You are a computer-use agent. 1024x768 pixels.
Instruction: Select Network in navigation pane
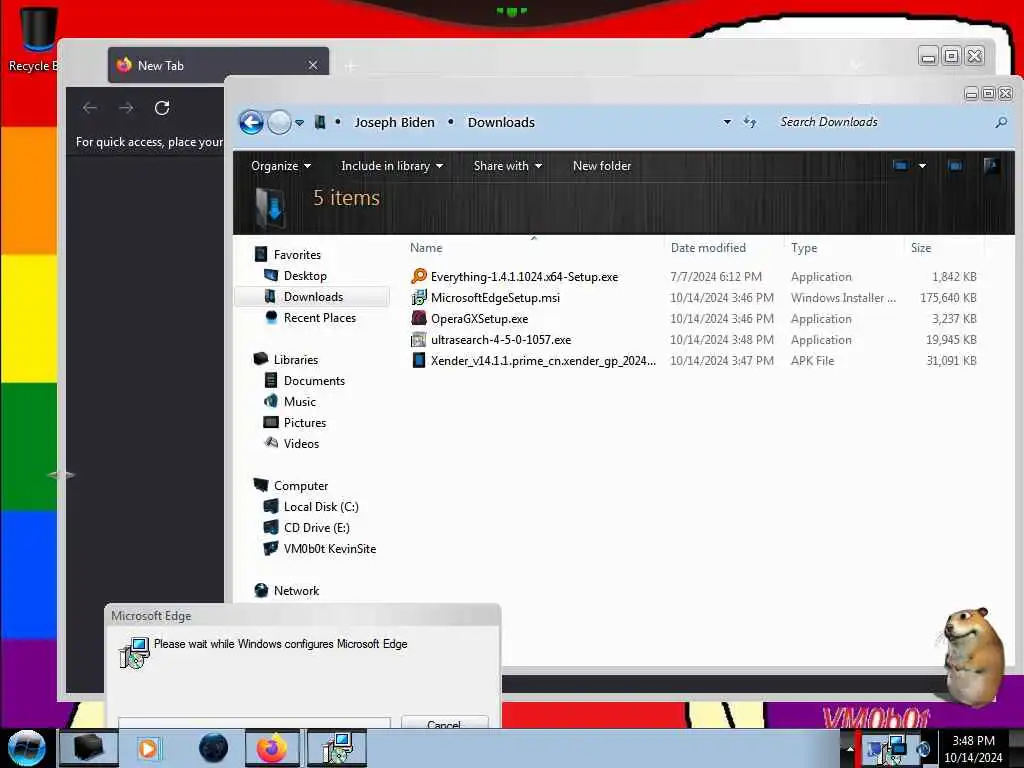coord(296,590)
